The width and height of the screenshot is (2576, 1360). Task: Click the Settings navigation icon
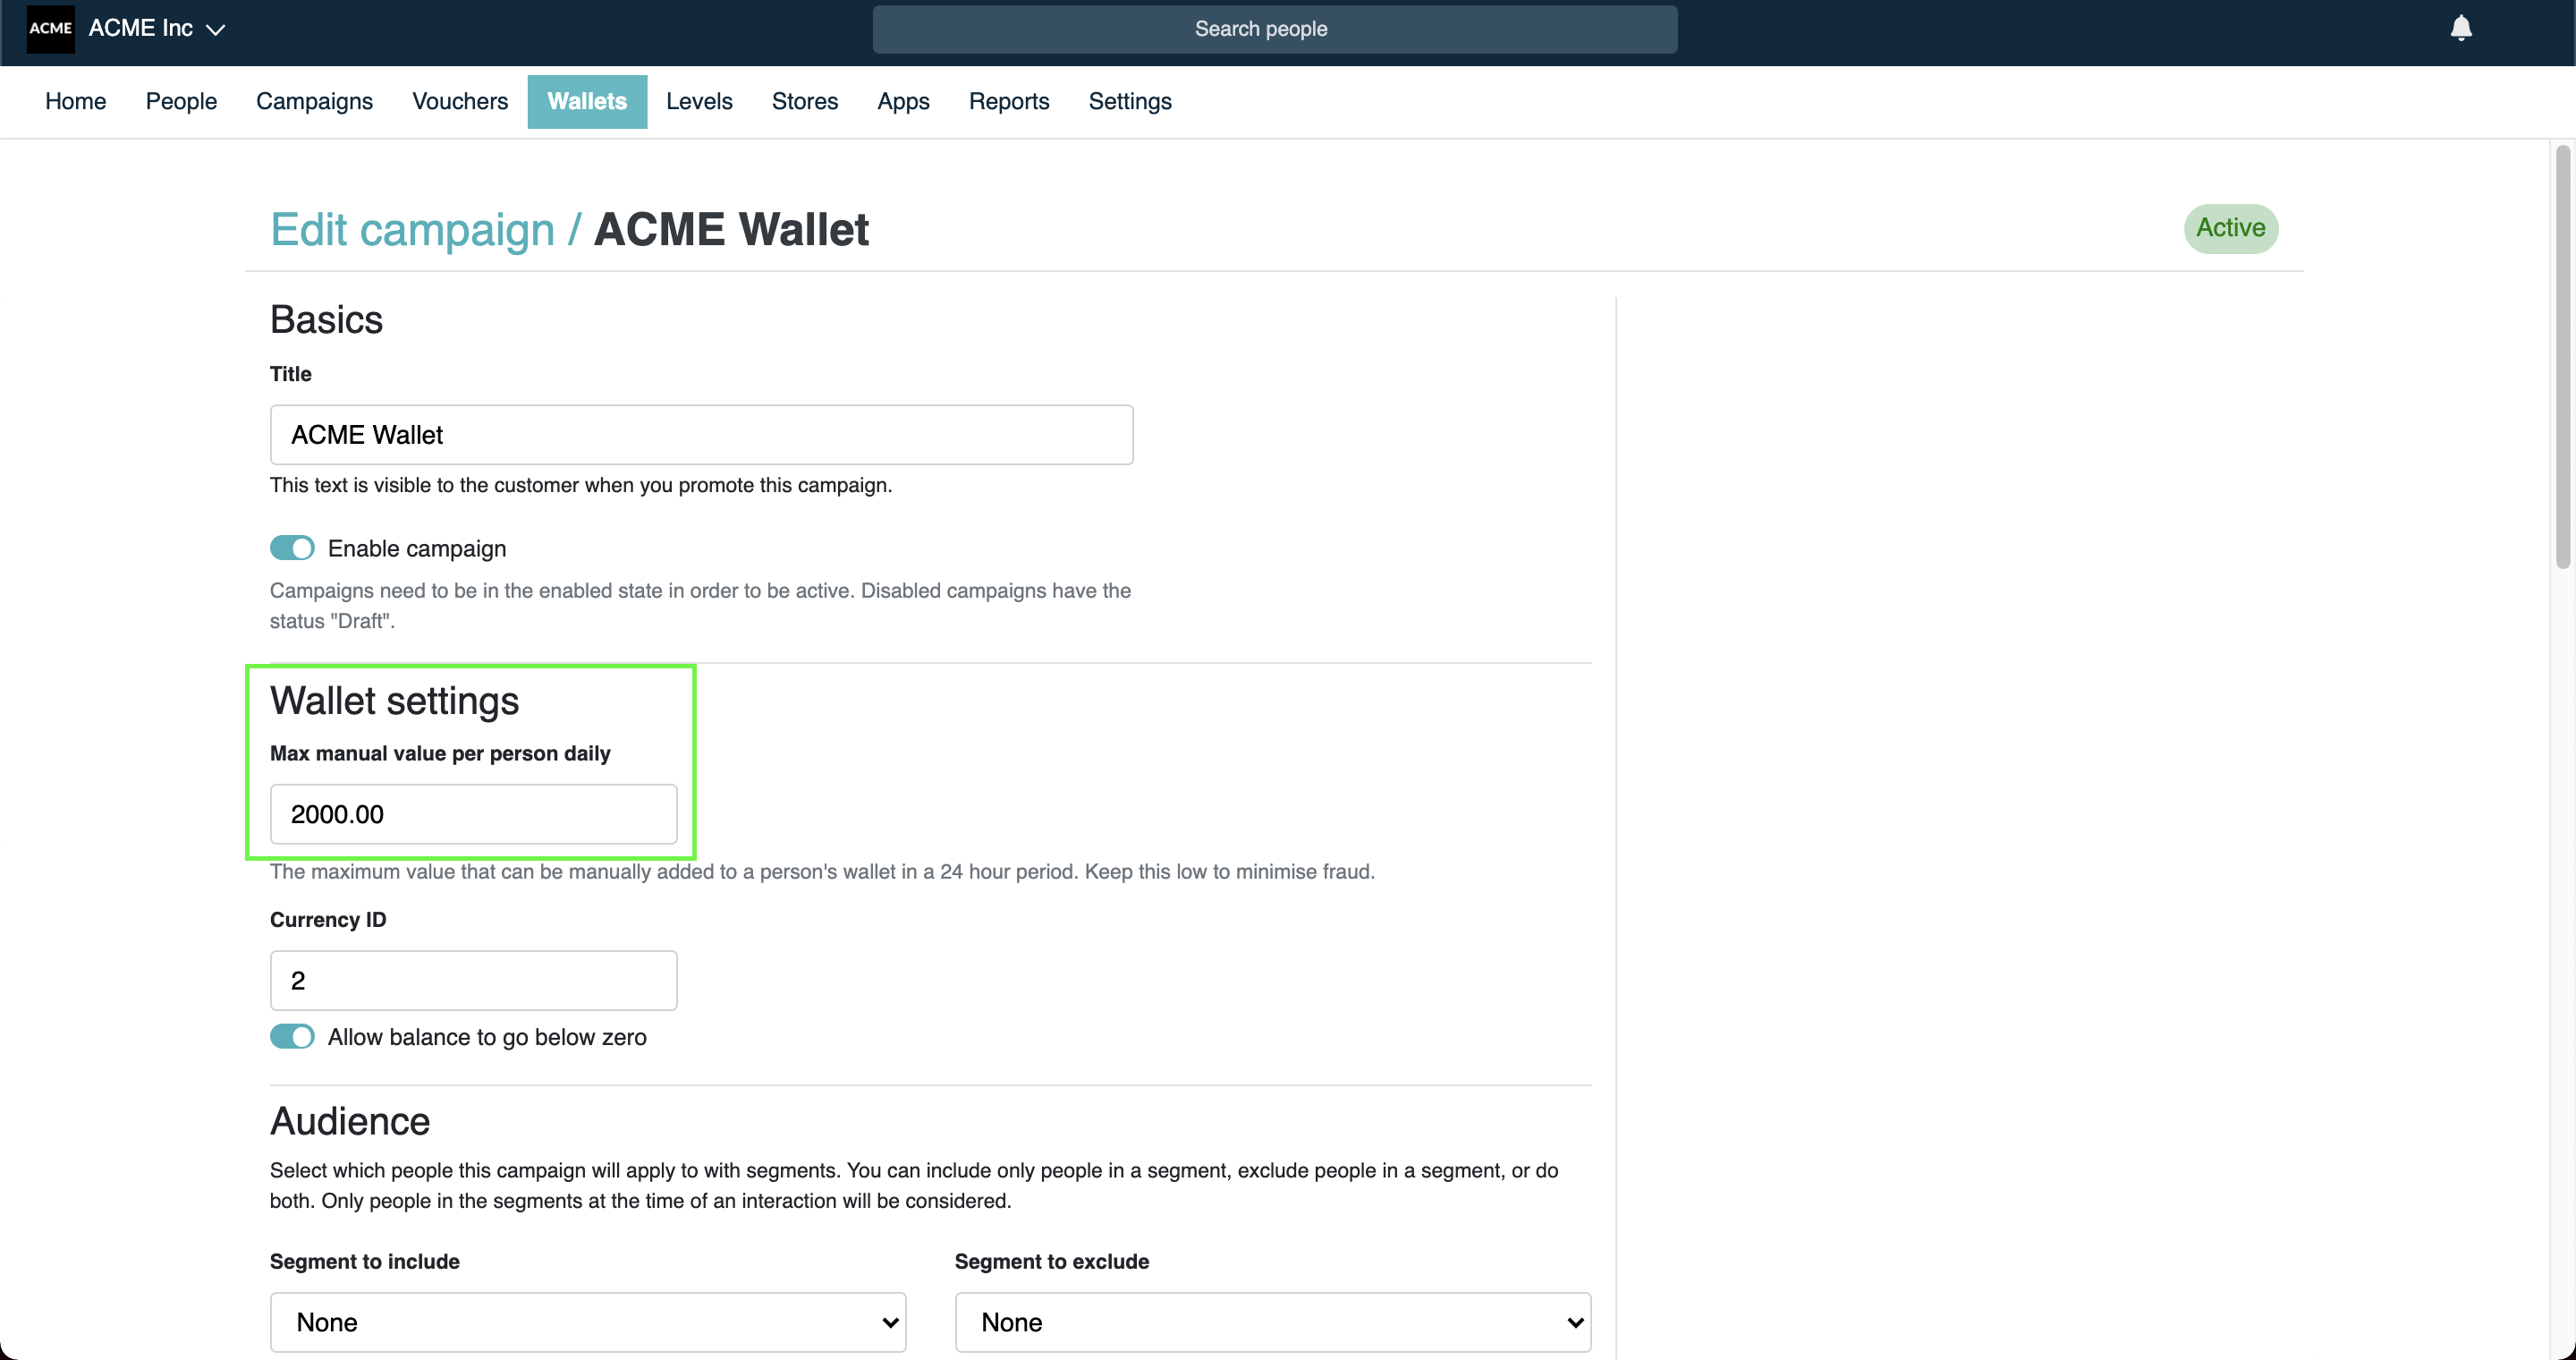[x=1130, y=100]
